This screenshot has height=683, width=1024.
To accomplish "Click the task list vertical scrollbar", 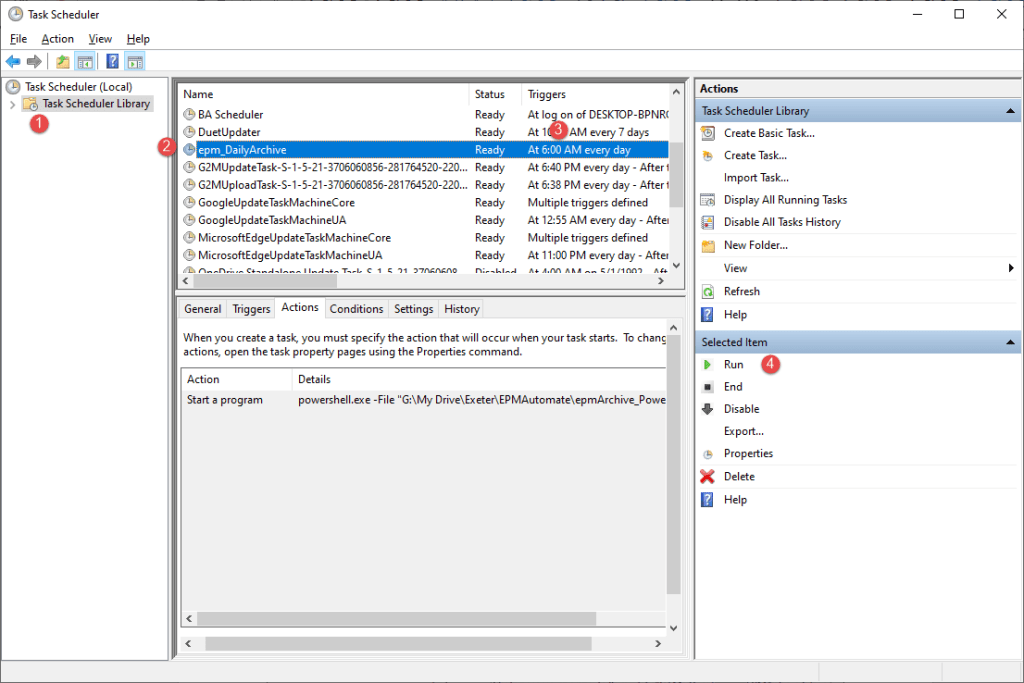I will tap(675, 180).
